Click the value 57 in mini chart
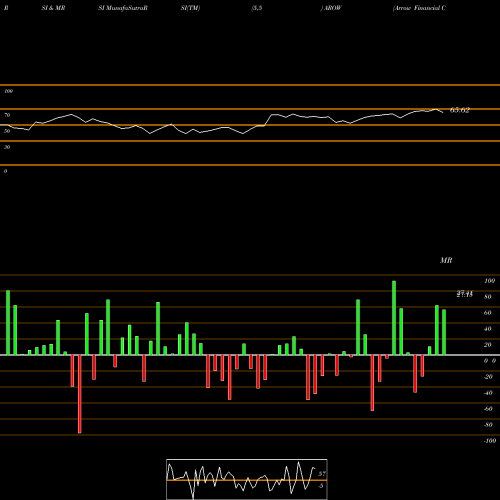This screenshot has height=500, width=500. 322,474
